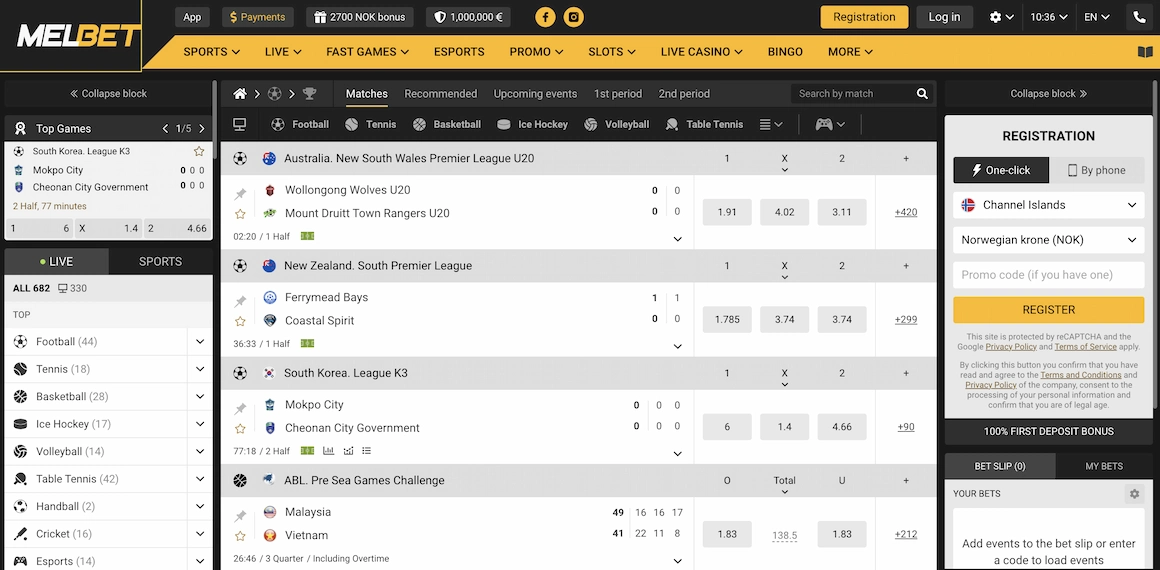1160x570 pixels.
Task: Open the settings gear menu
Action: tap(1000, 17)
